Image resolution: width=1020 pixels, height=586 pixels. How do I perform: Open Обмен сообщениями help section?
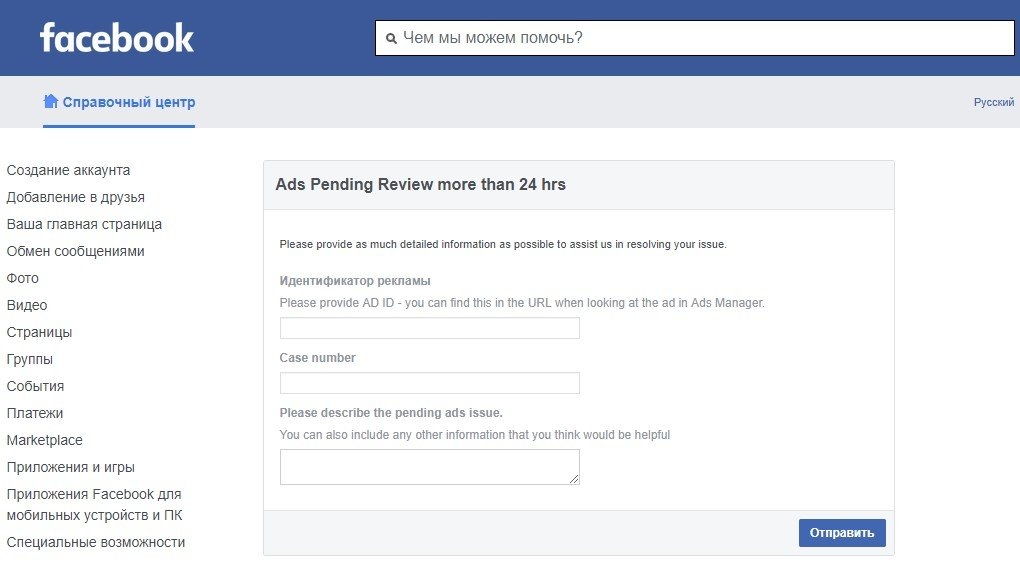coord(75,251)
